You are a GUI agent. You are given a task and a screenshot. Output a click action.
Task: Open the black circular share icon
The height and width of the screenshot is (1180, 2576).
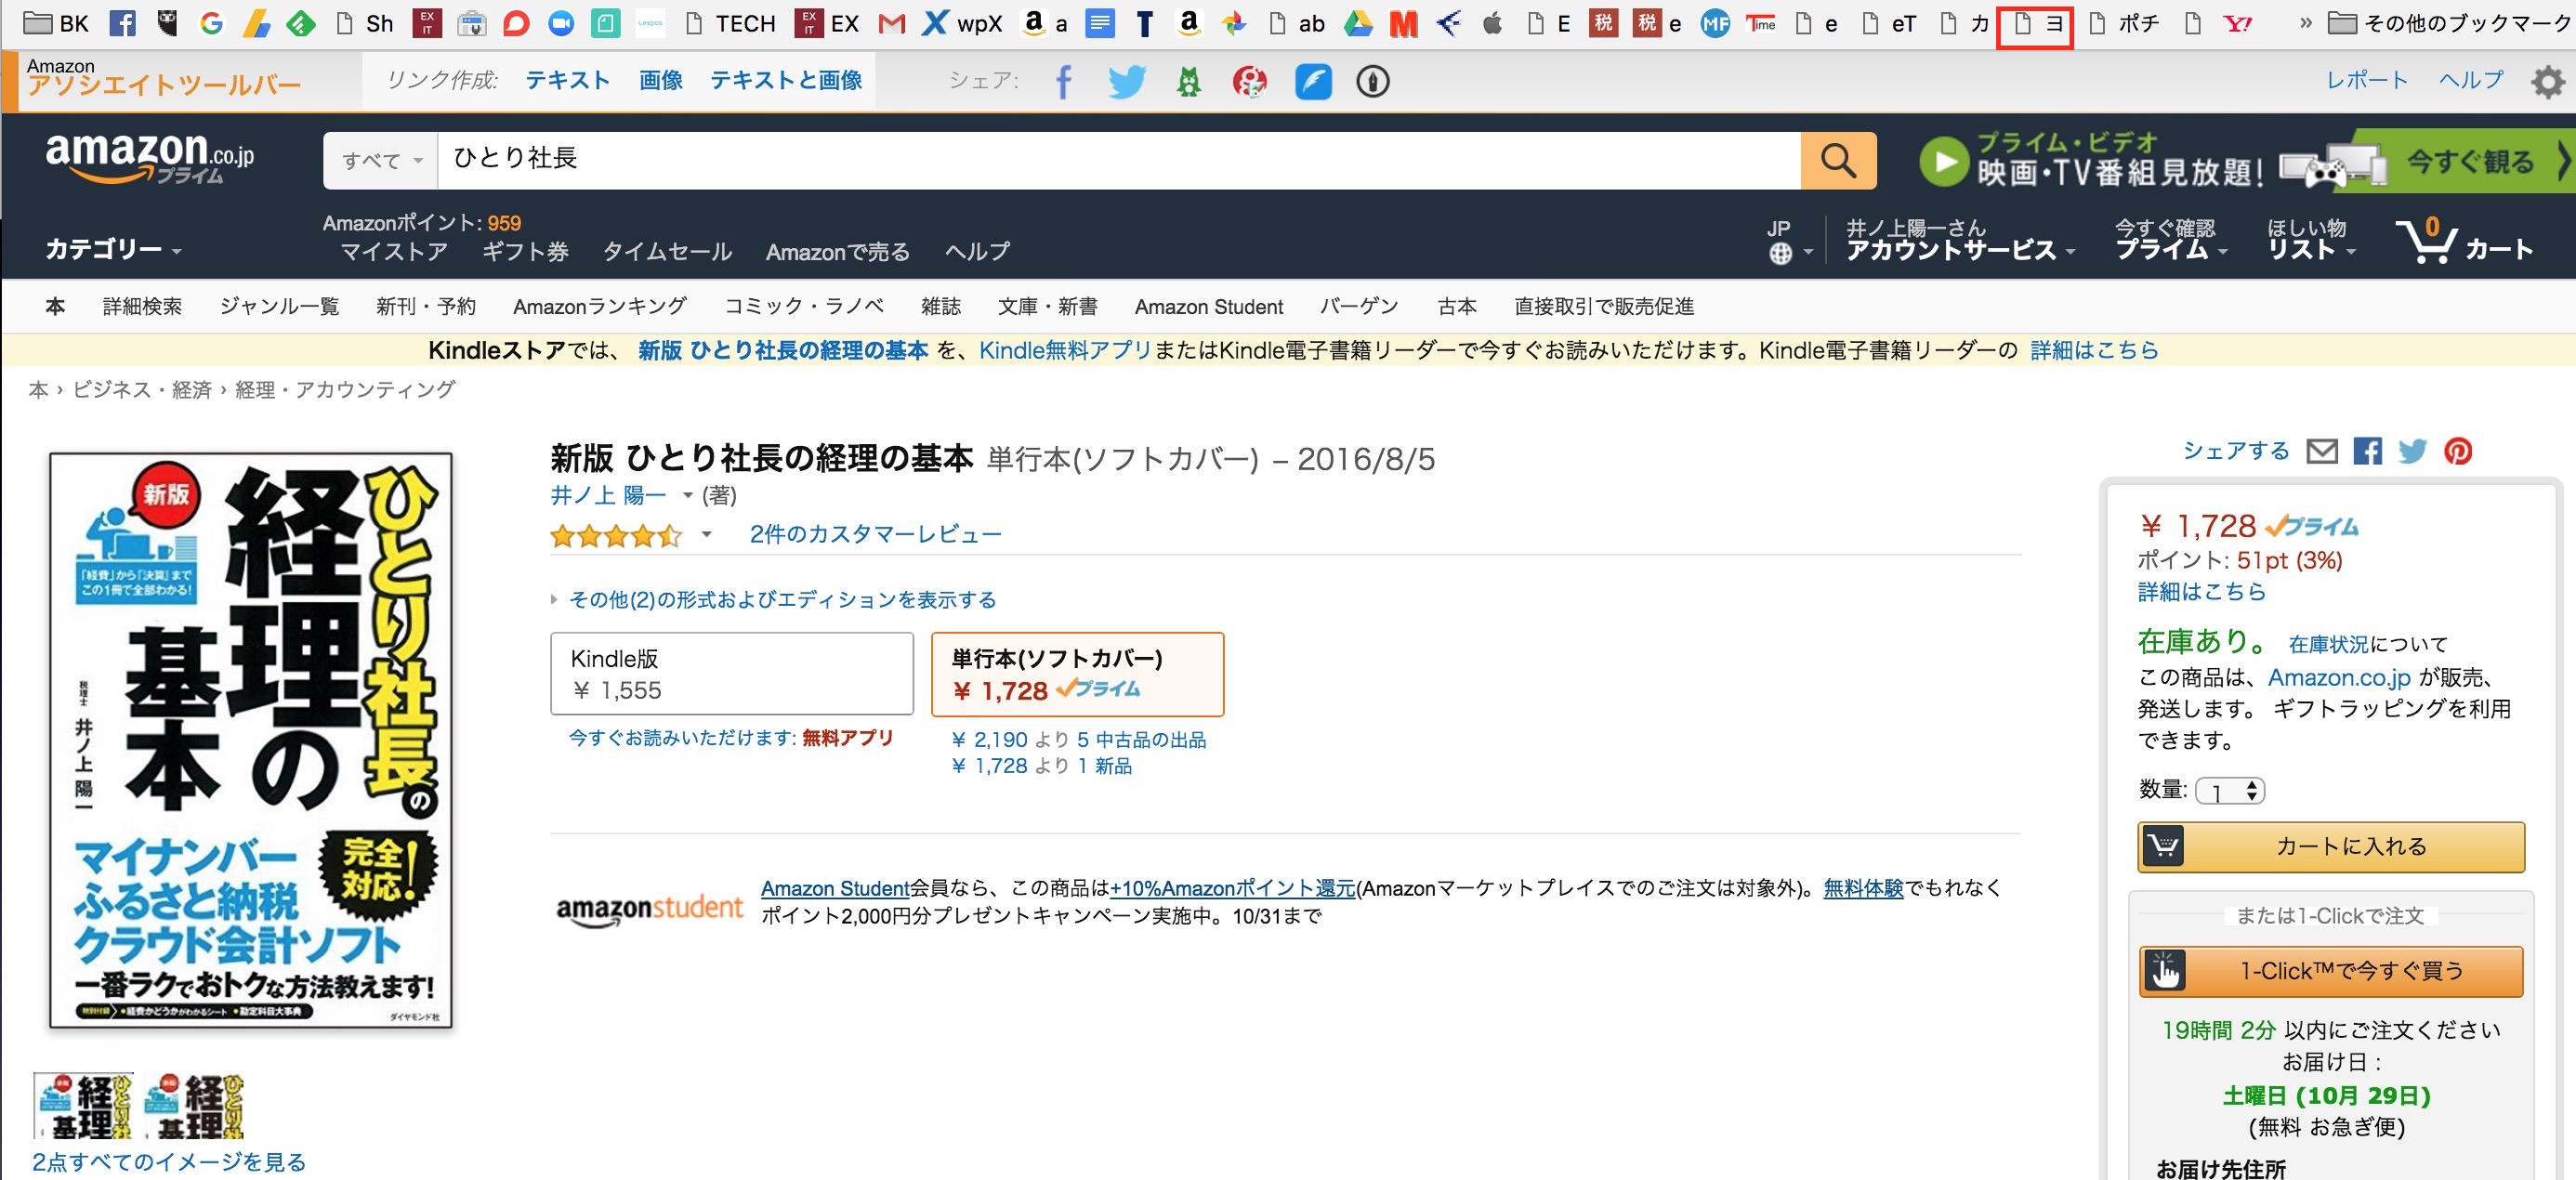click(x=1372, y=81)
